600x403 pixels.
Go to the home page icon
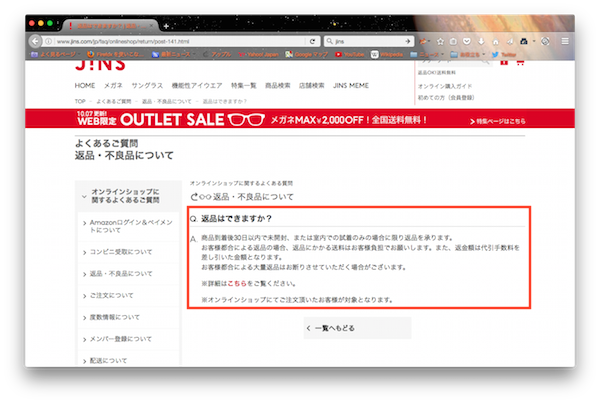point(496,41)
